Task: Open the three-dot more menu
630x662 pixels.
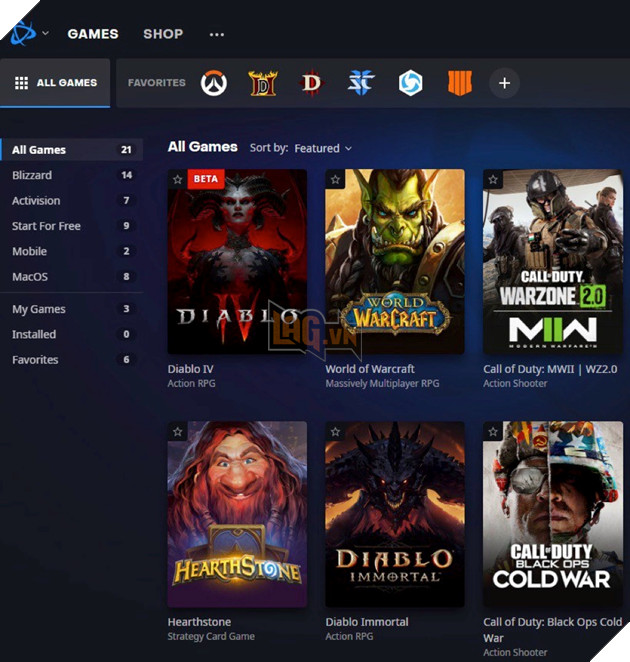Action: click(x=217, y=34)
